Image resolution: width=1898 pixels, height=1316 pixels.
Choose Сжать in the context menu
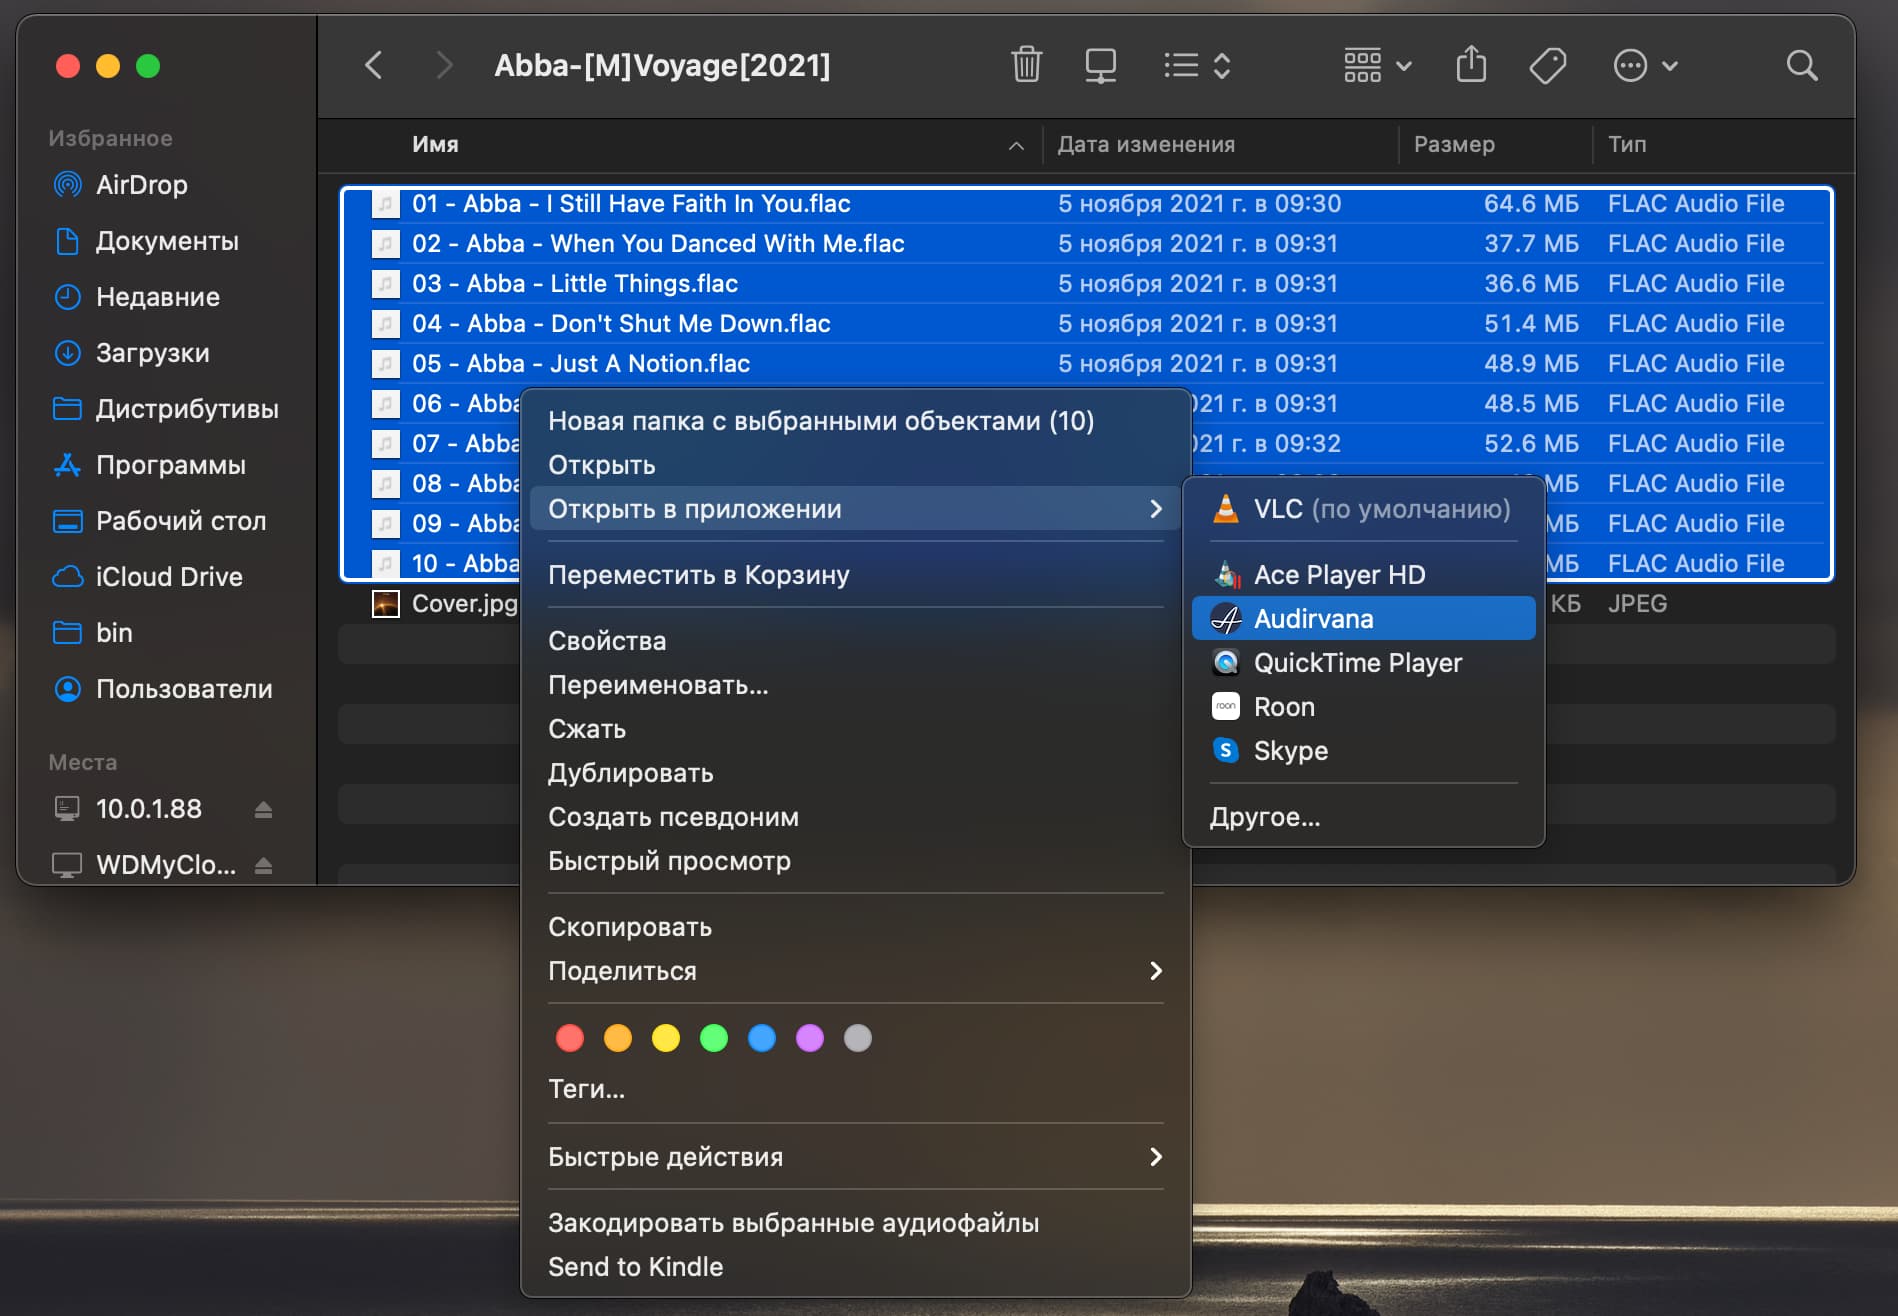point(856,729)
